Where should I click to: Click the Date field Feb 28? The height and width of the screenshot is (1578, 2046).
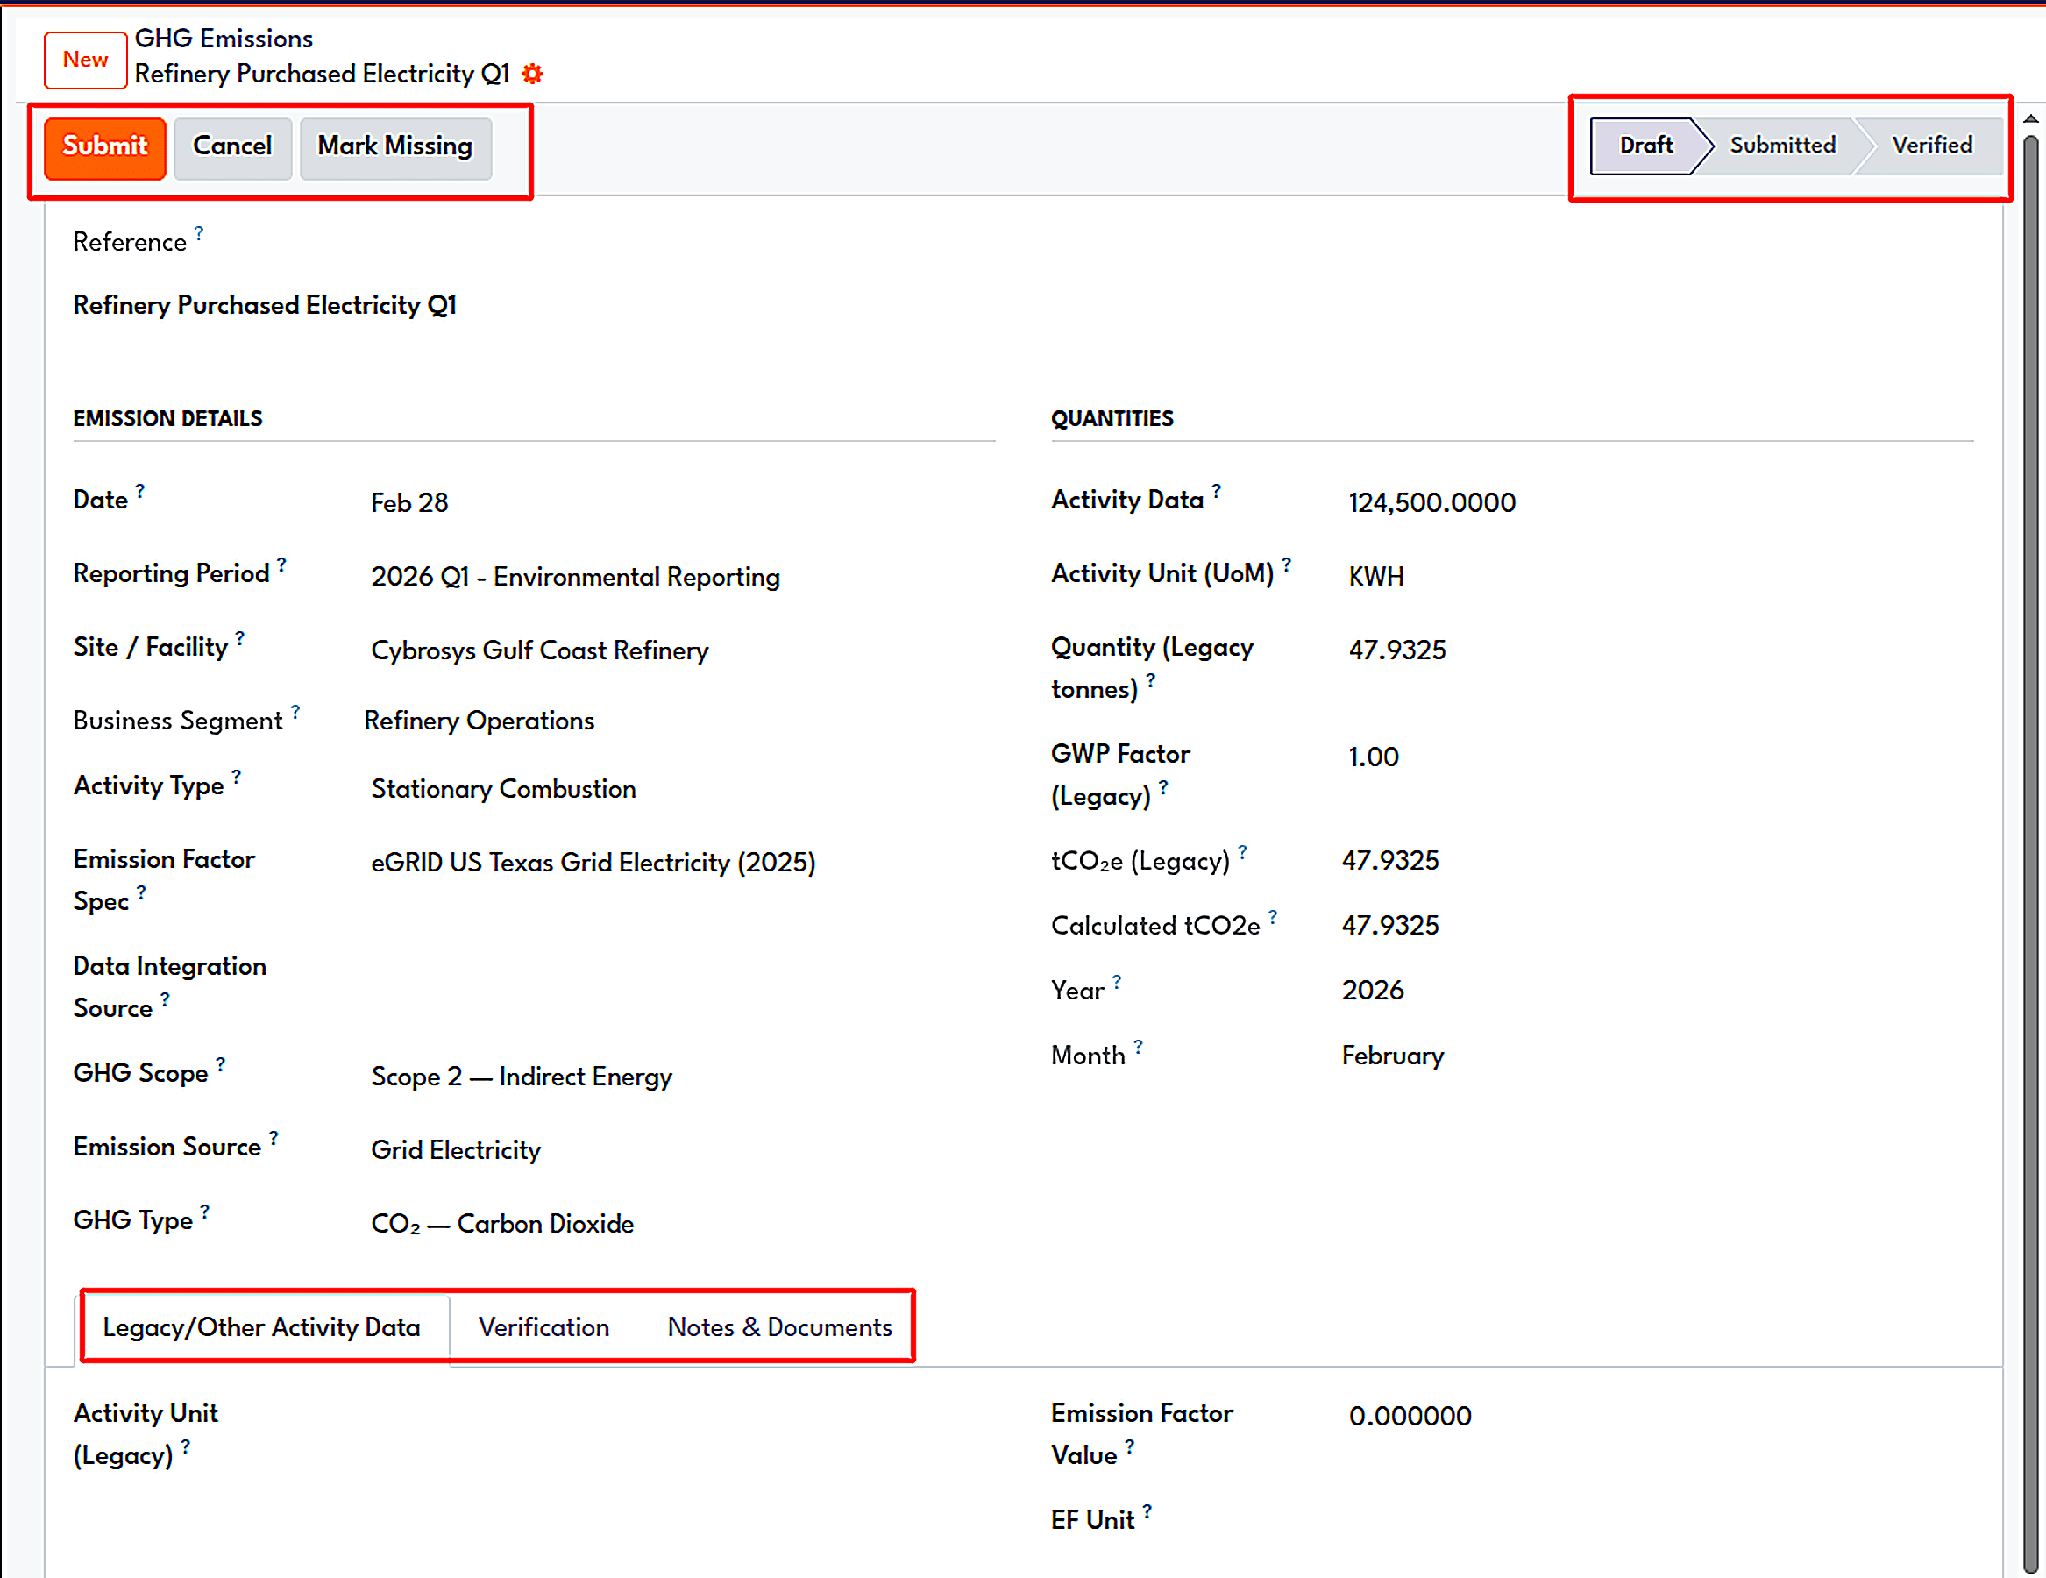point(410,503)
